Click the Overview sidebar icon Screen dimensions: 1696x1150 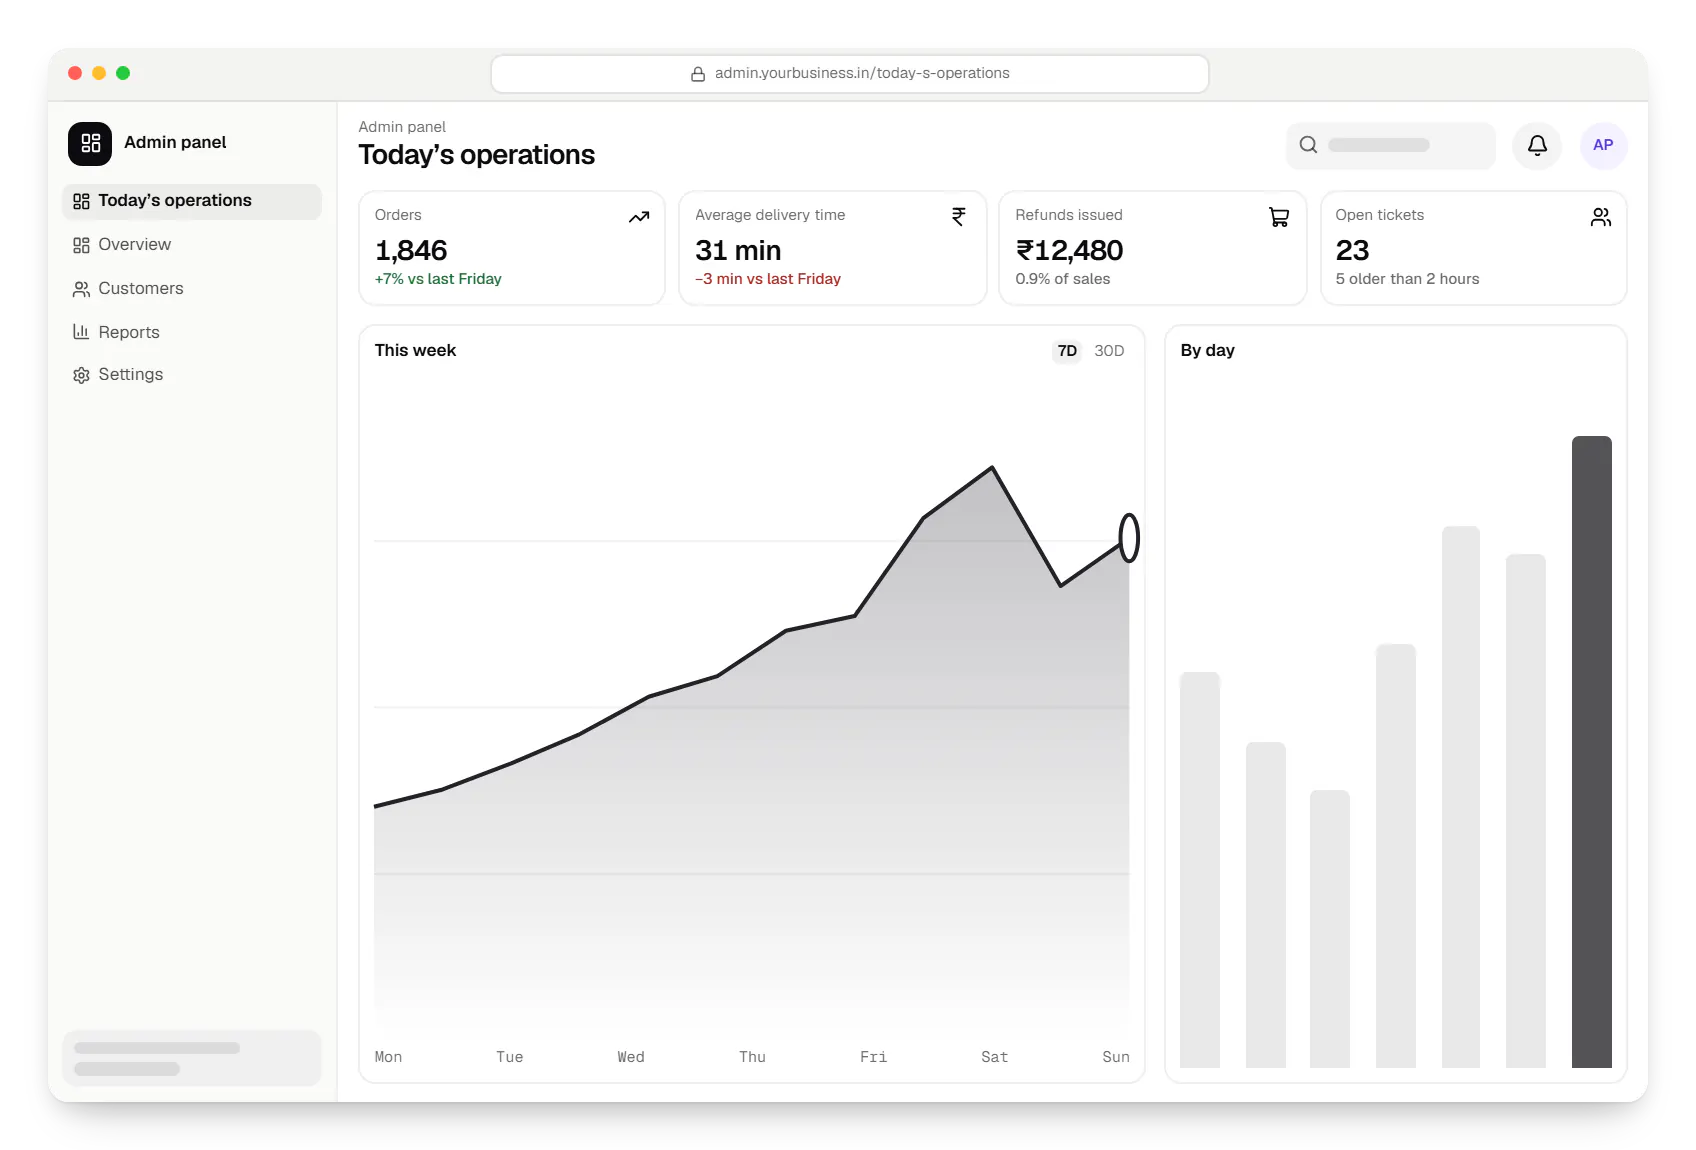point(81,245)
